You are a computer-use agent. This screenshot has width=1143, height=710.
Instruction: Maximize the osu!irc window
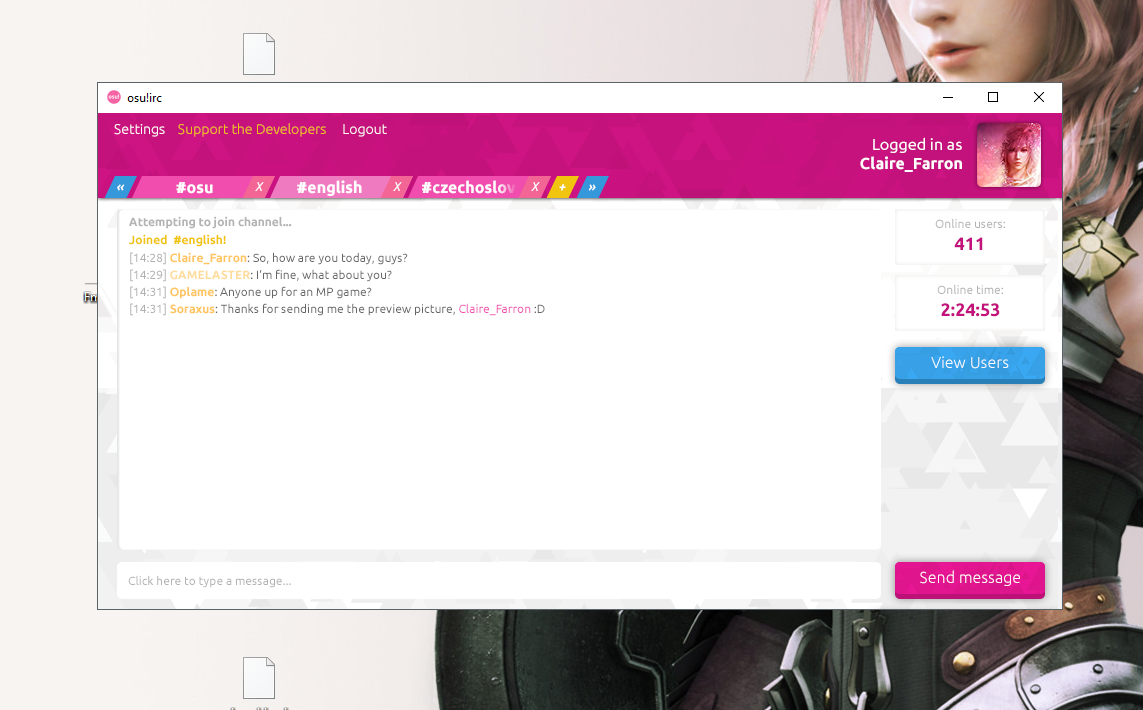993,97
